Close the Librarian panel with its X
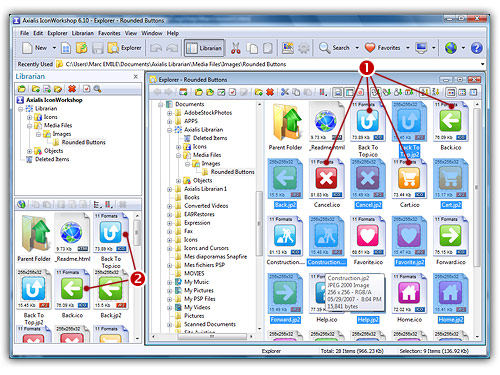 135,76
